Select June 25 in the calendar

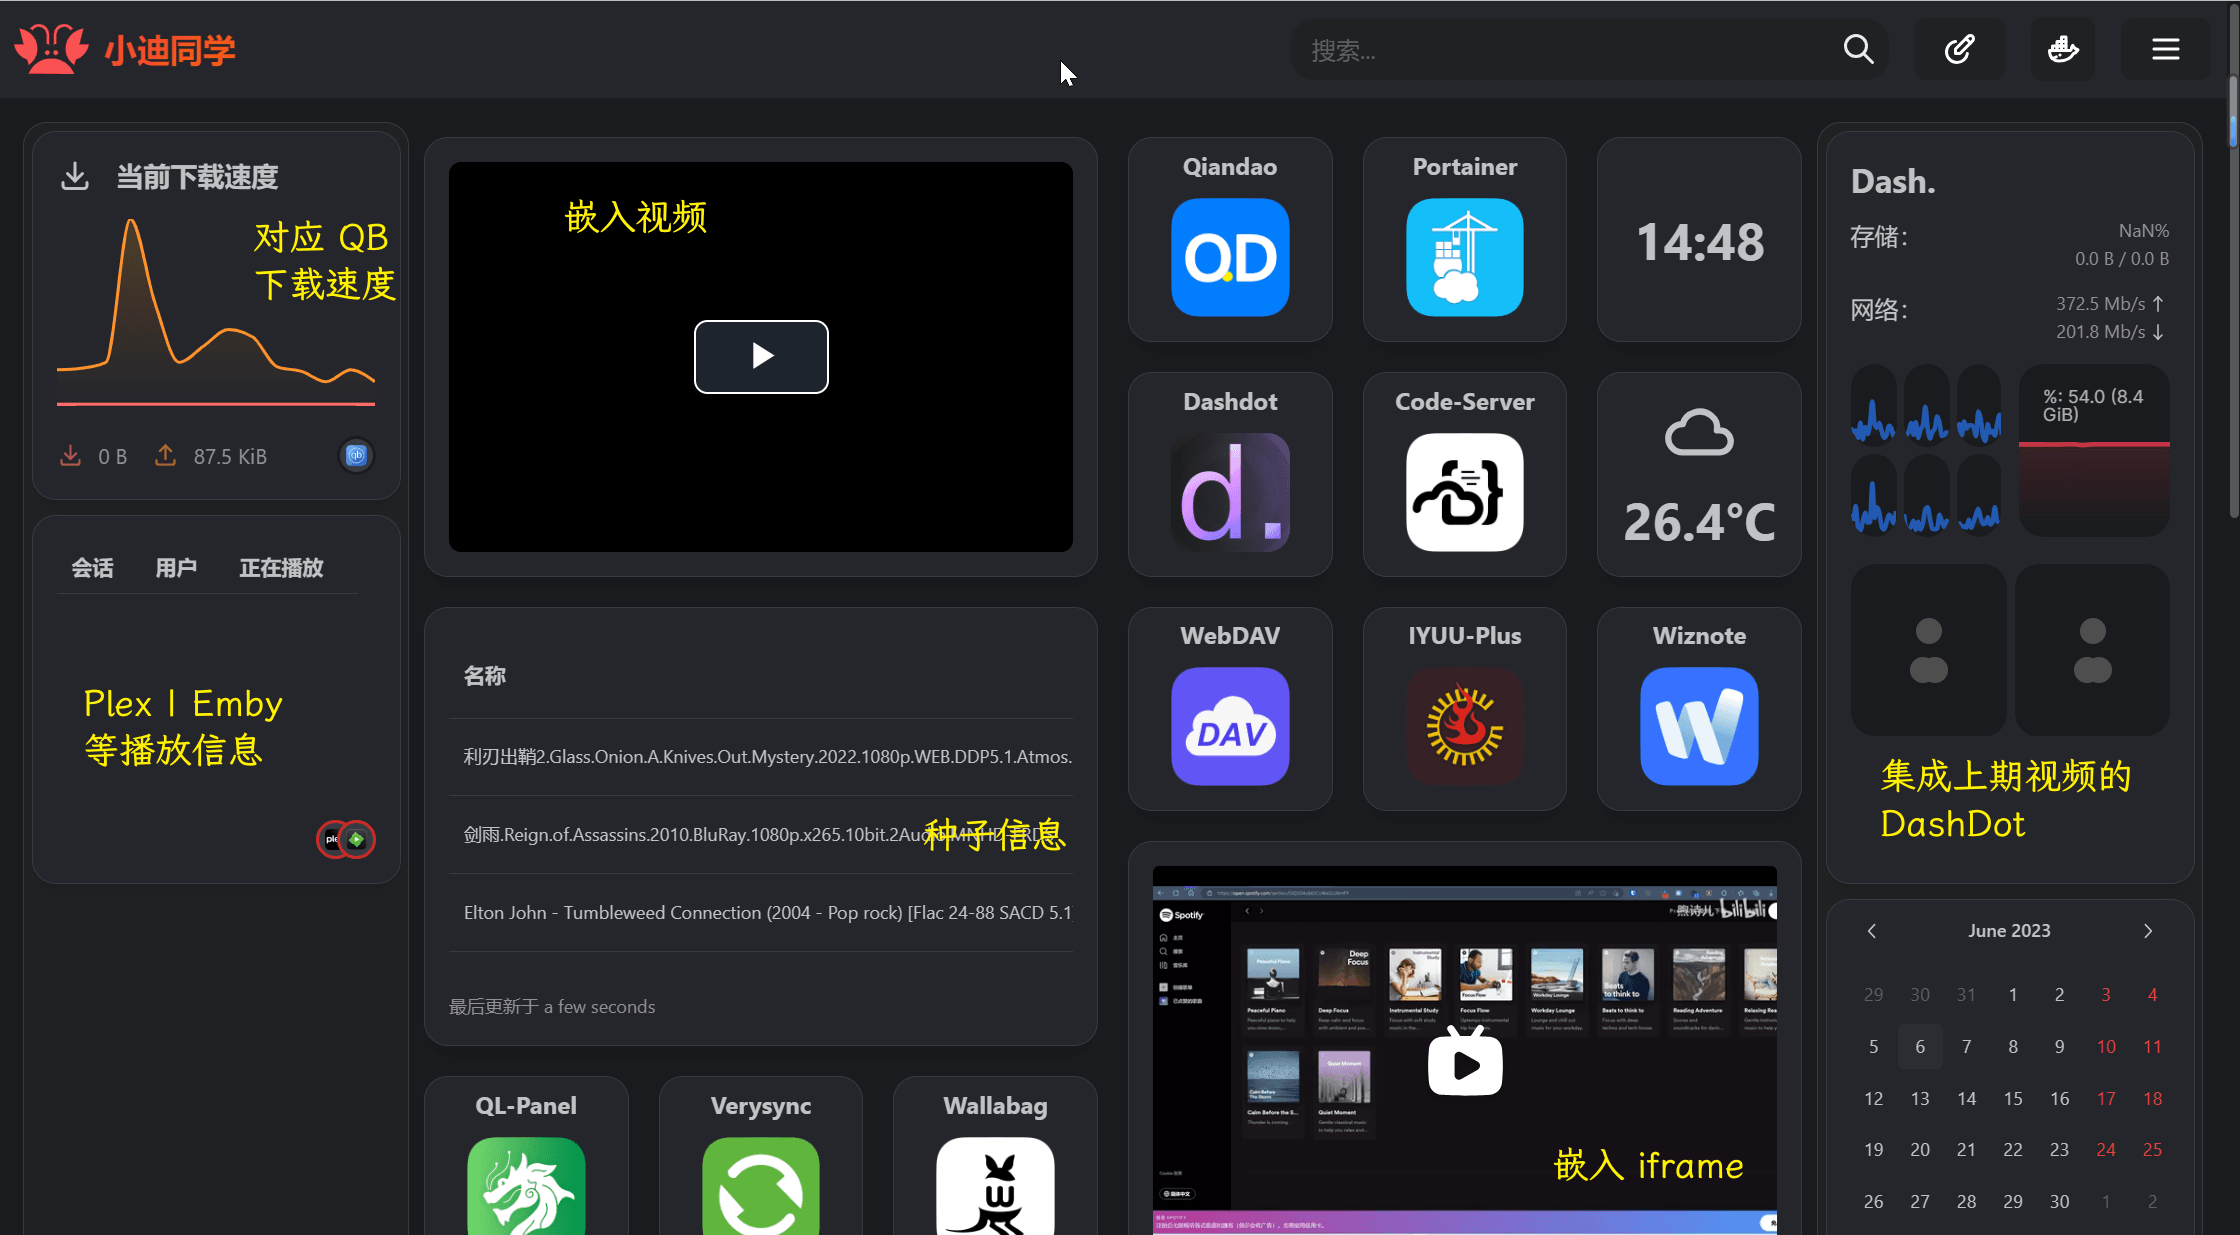[x=2152, y=1150]
